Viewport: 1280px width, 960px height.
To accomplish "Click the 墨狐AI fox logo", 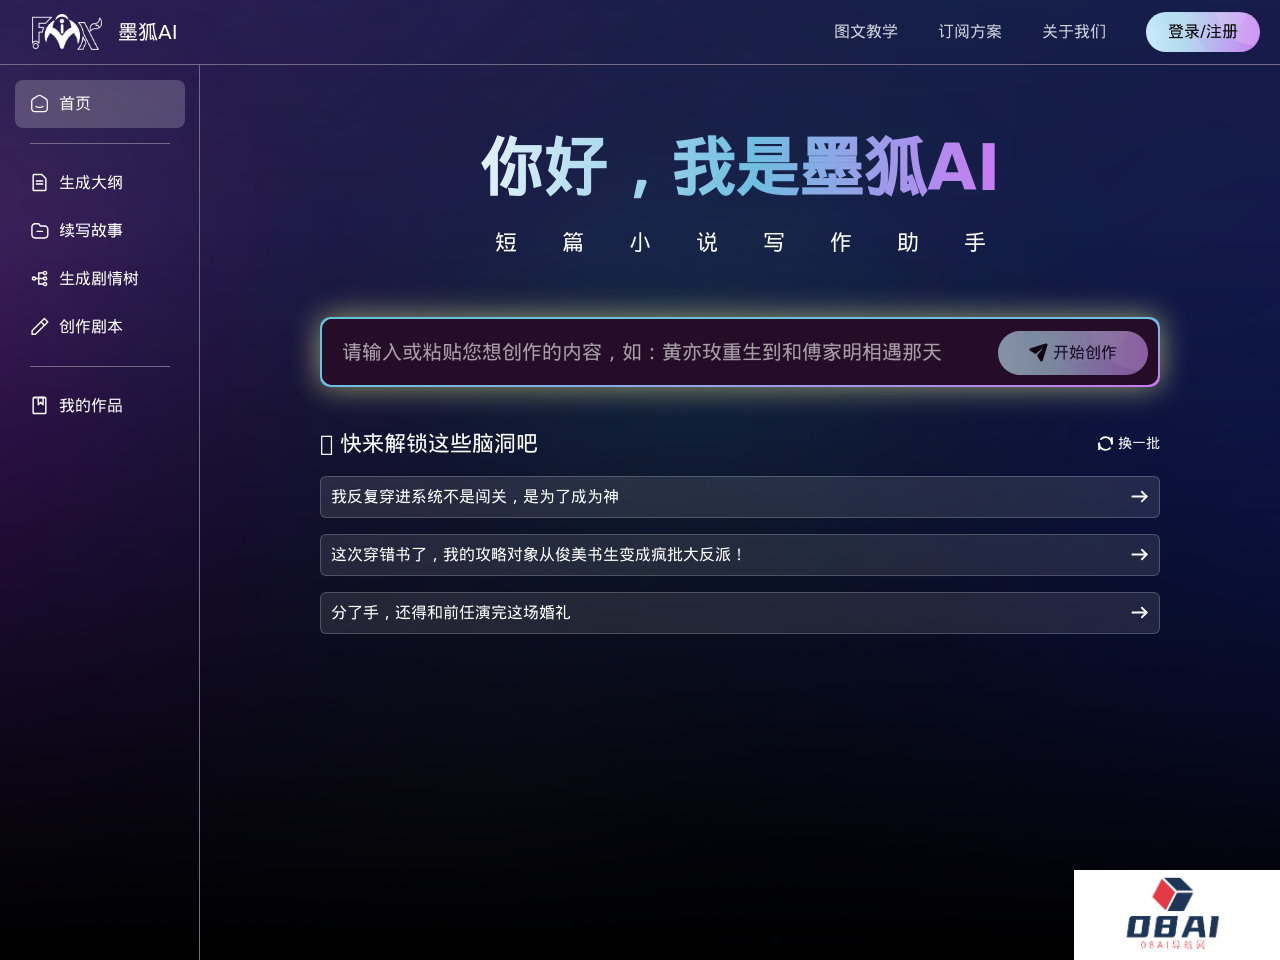I will pos(66,32).
